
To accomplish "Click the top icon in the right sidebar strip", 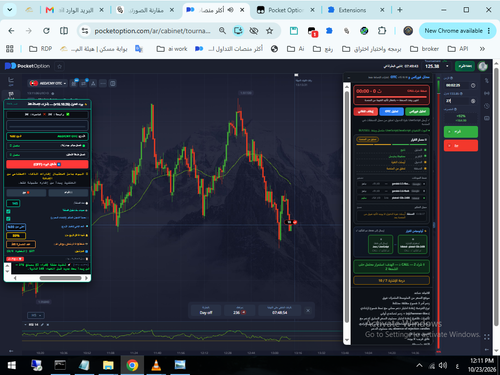I will pyautogui.click(x=487, y=80).
